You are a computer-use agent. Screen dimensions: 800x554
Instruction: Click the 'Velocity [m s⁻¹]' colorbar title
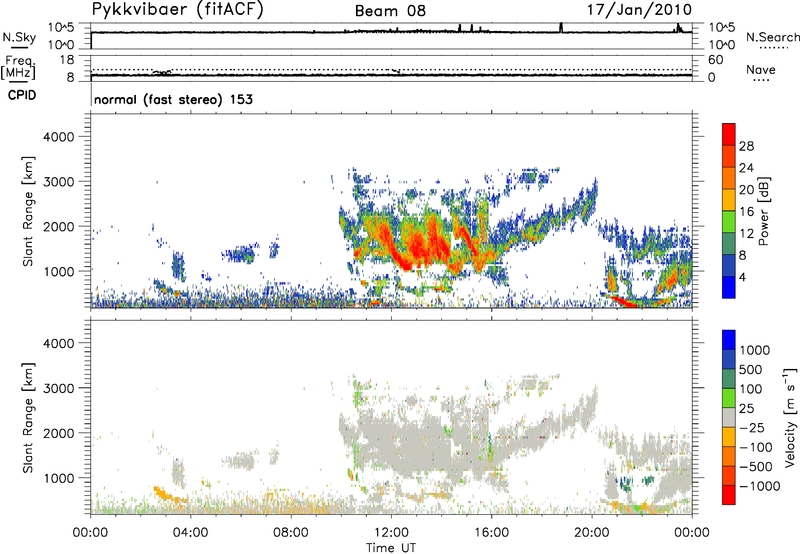pos(790,417)
